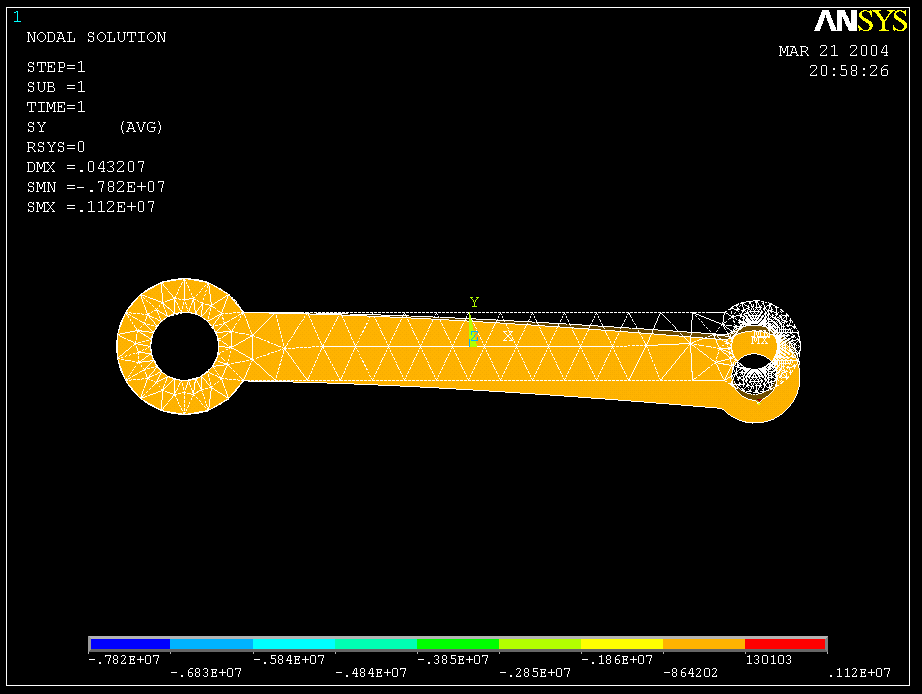Click the SUB =1 text
922x694 pixels.
[56, 87]
